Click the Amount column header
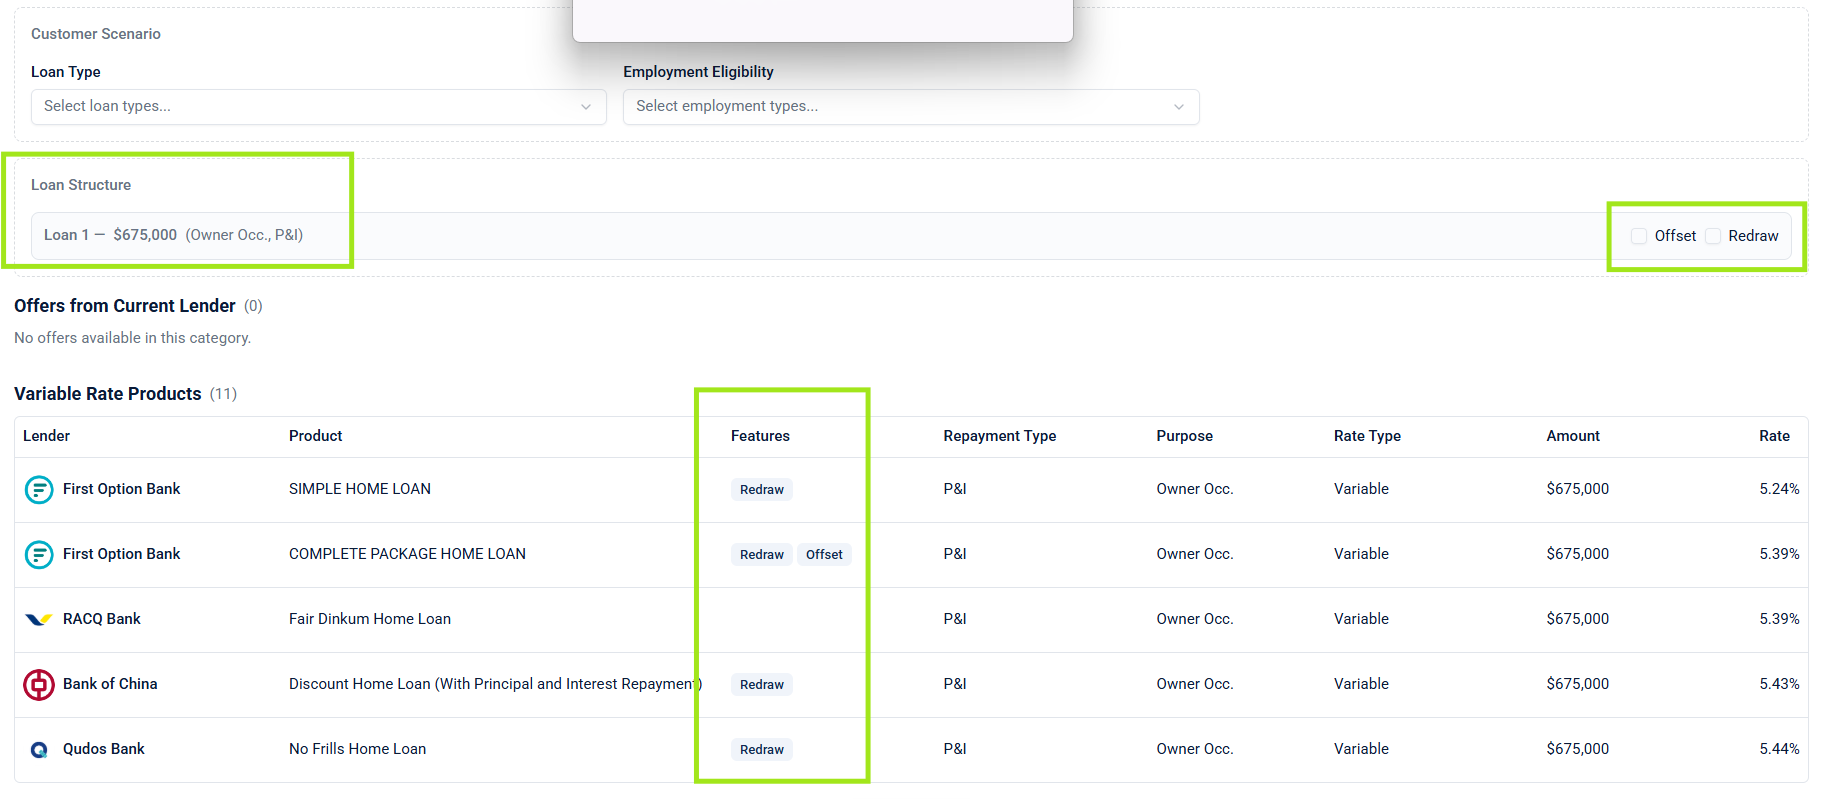 1572,436
